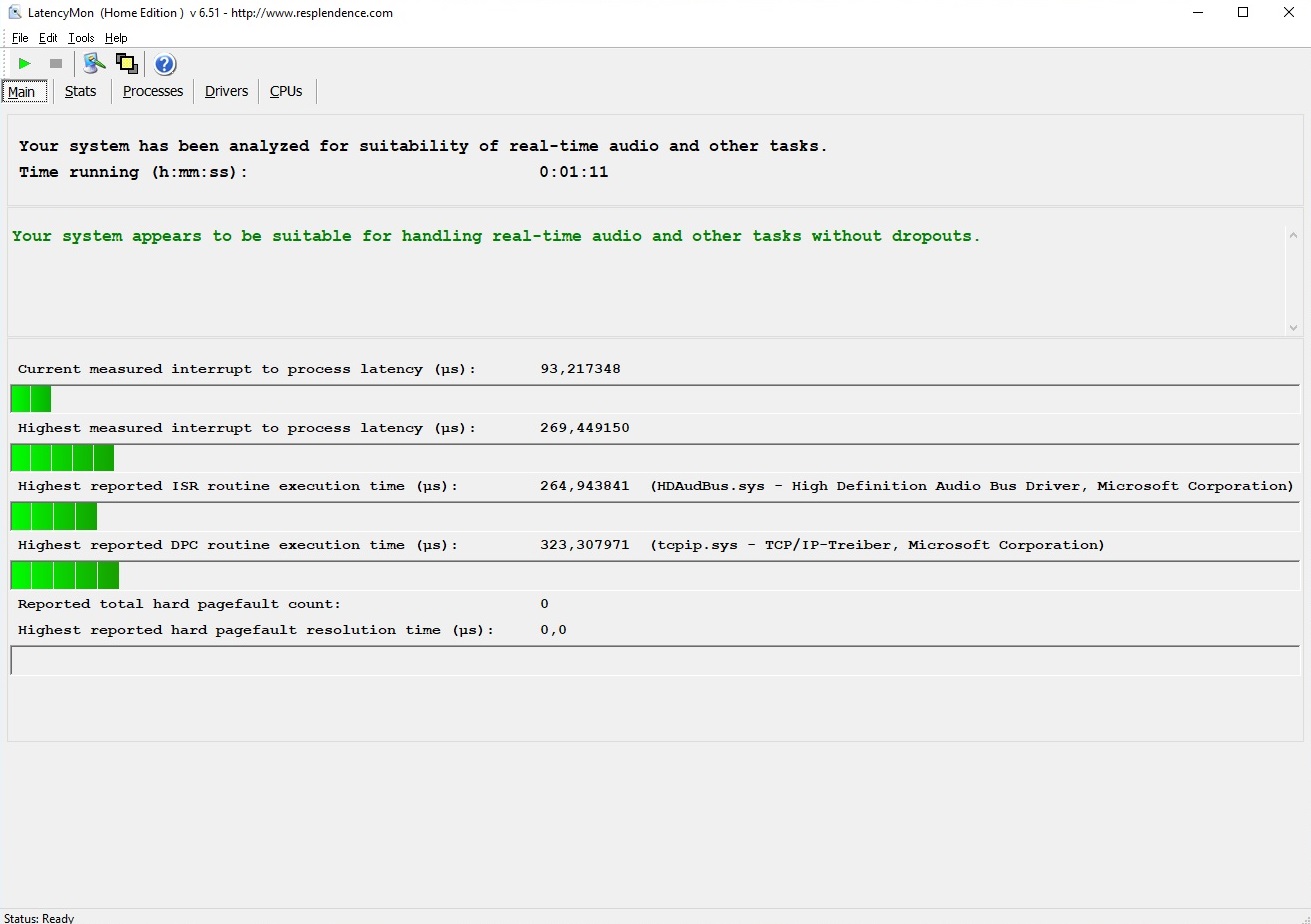
Task: Click the DPC time value 323,307971
Action: 585,545
